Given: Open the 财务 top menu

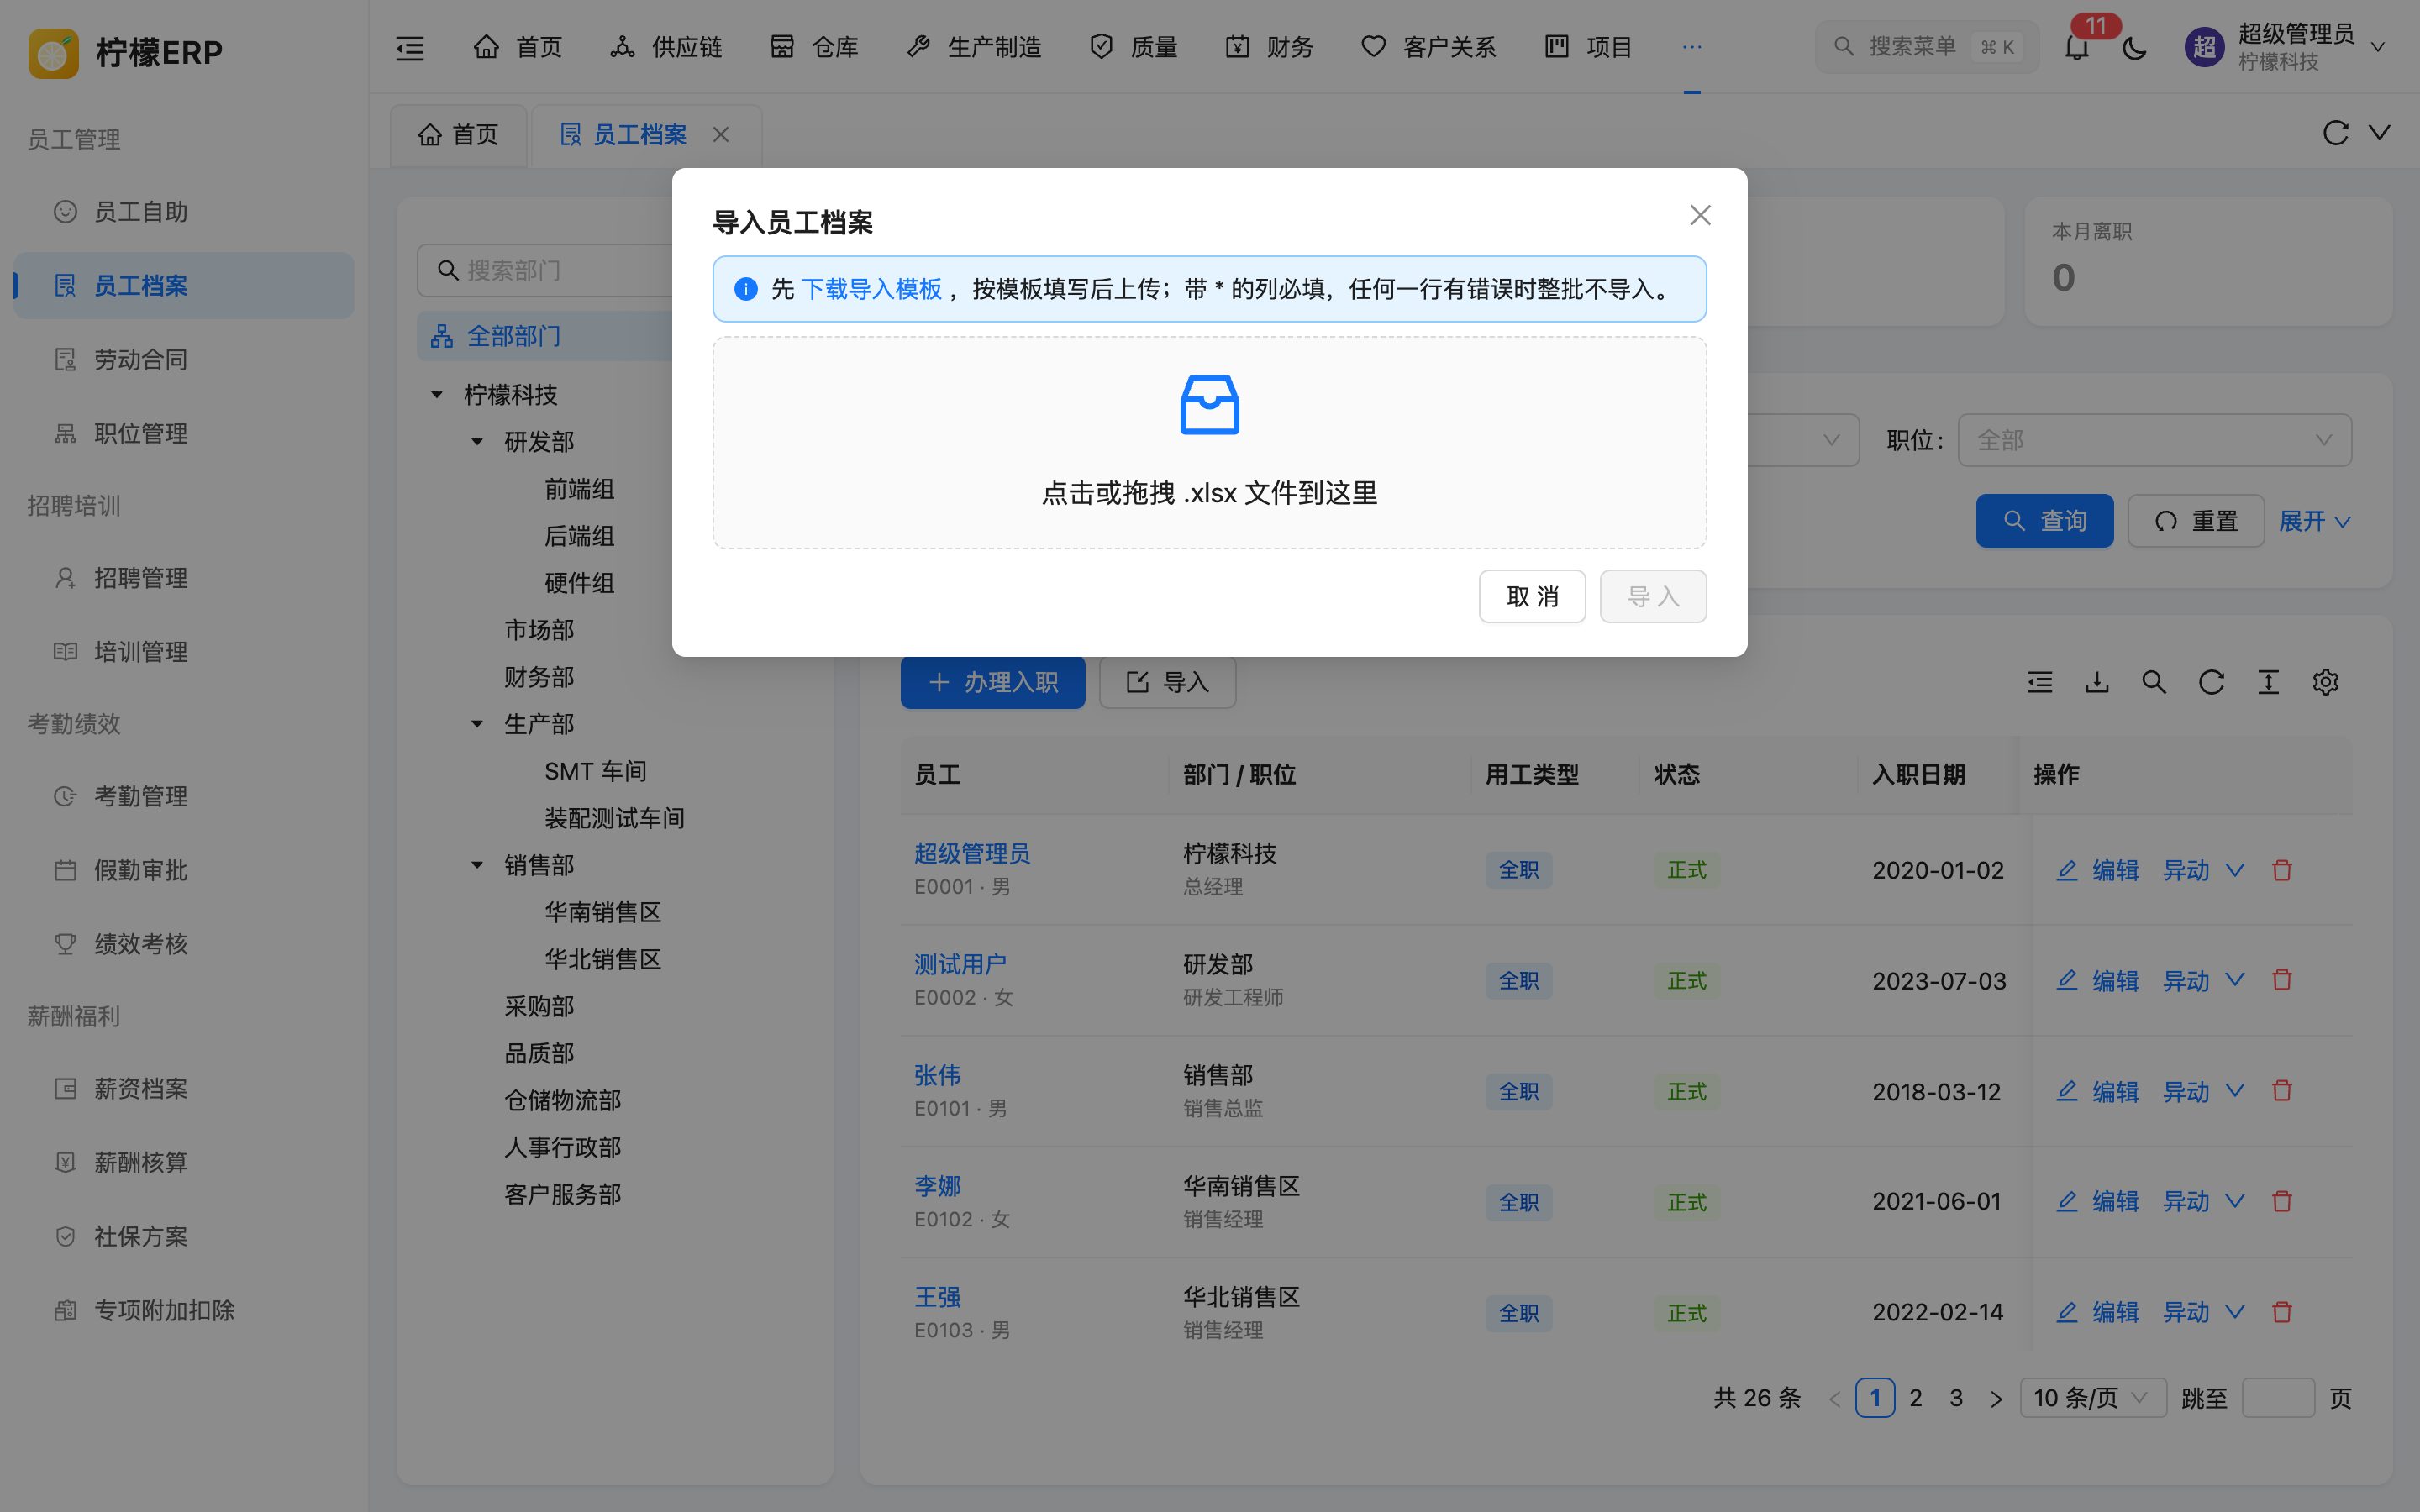Looking at the screenshot, I should pos(1269,47).
